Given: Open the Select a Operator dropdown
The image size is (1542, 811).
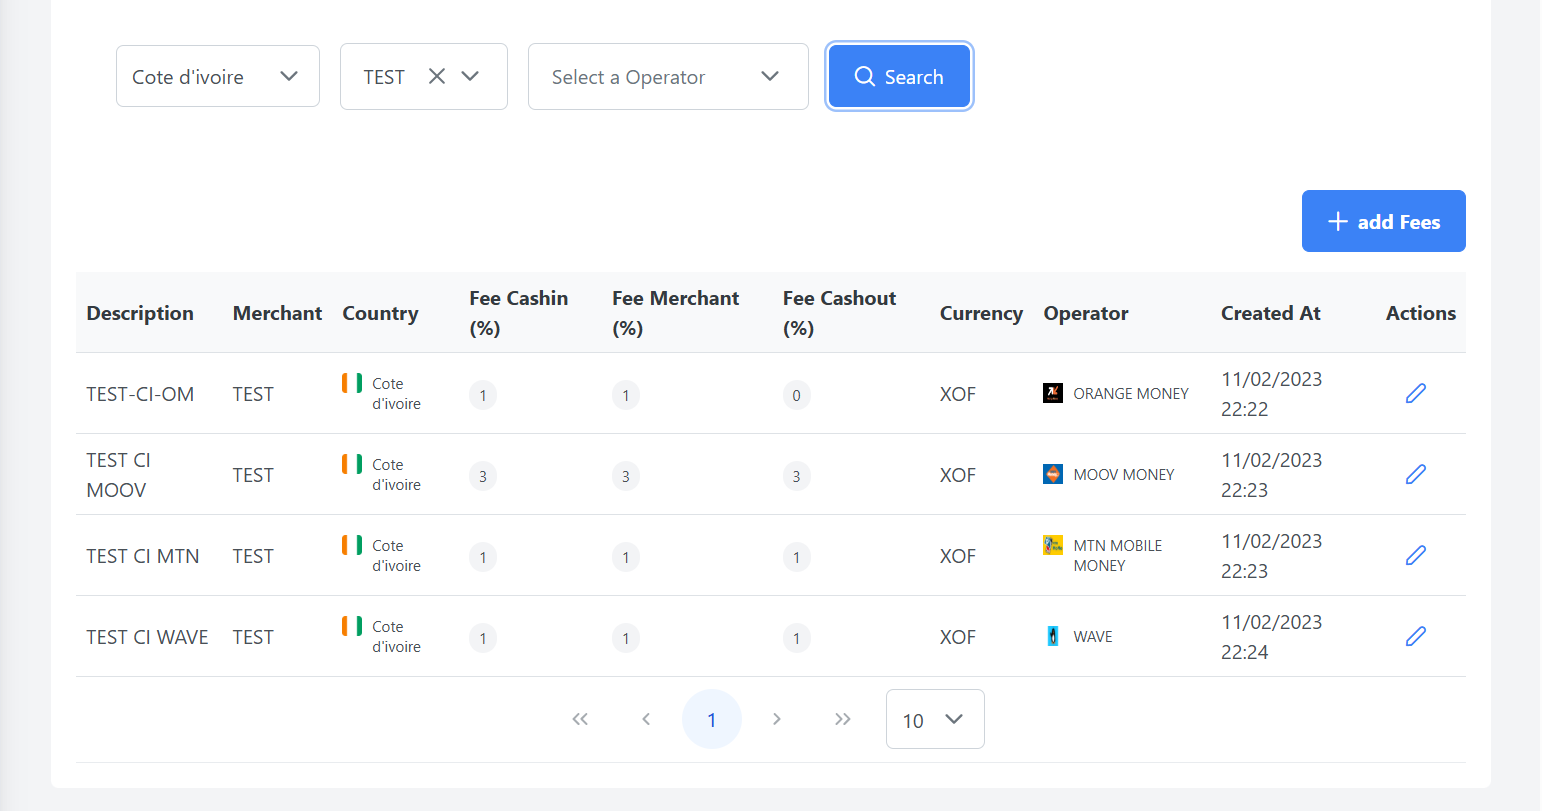Looking at the screenshot, I should (x=667, y=76).
